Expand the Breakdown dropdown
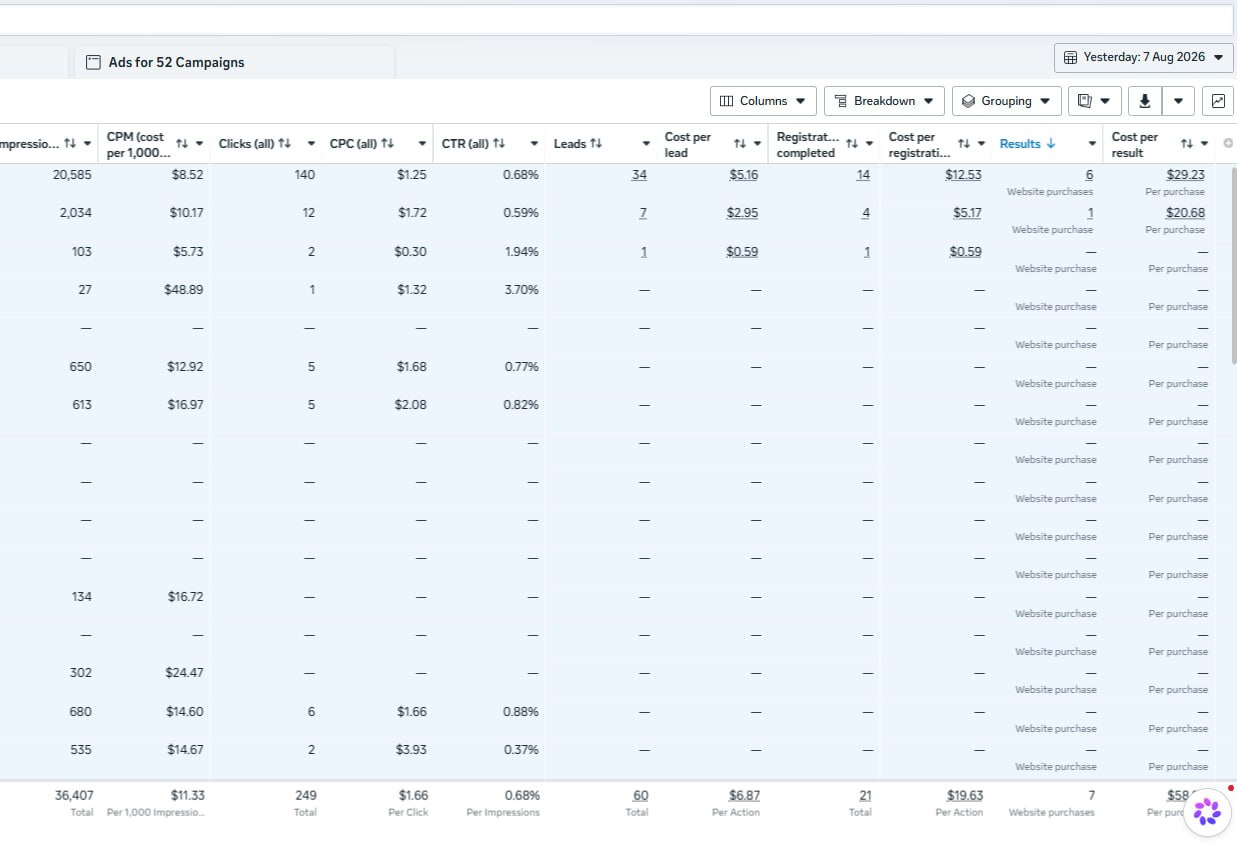The width and height of the screenshot is (1237, 843). pyautogui.click(x=884, y=101)
